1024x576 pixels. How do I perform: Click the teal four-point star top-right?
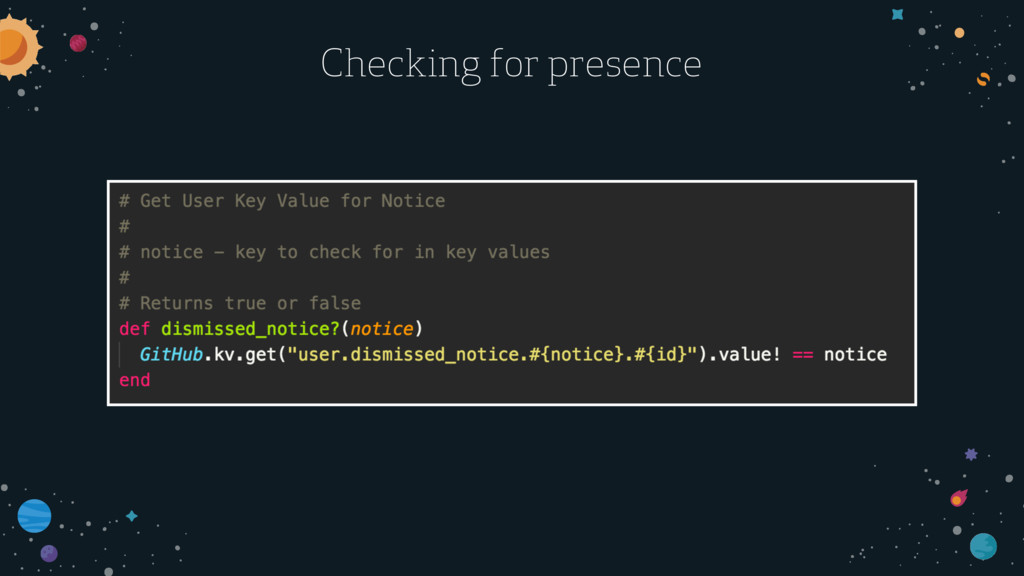(x=898, y=14)
